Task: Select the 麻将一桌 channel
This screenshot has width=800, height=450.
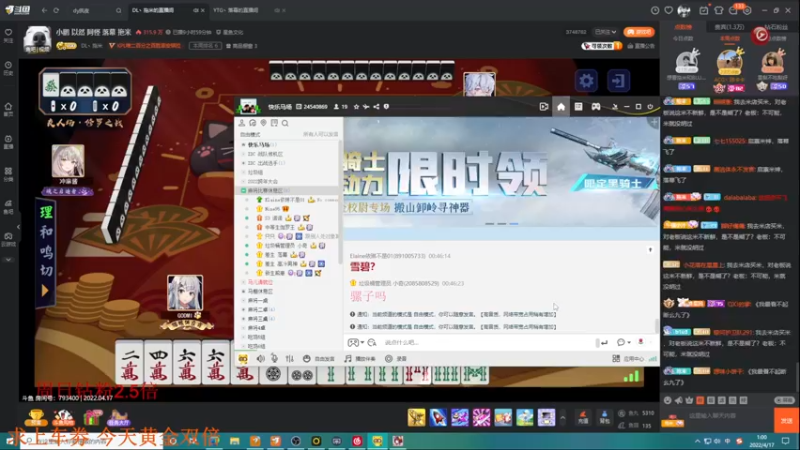Action: [258, 301]
